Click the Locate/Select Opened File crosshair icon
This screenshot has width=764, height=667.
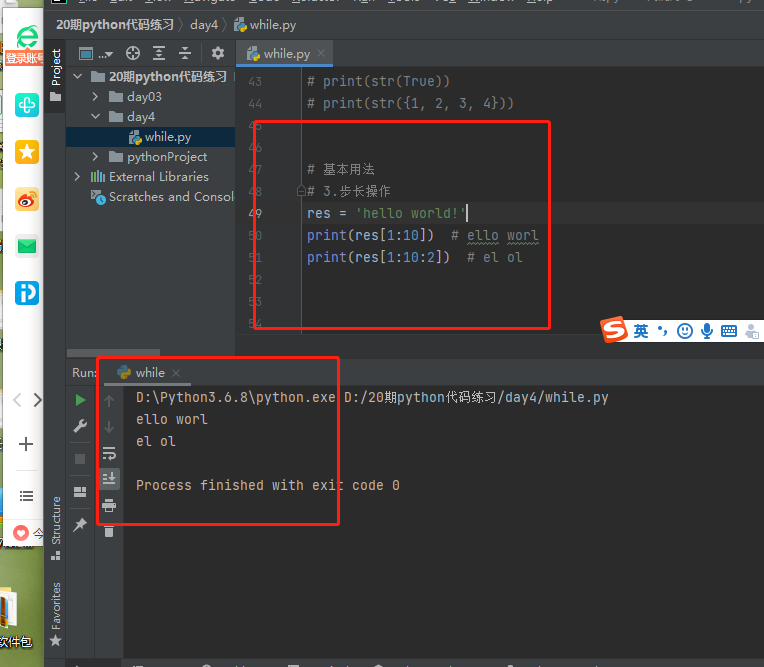click(133, 53)
